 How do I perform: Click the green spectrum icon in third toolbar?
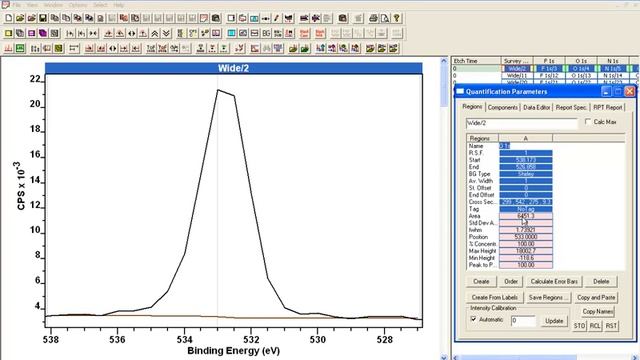click(x=20, y=48)
